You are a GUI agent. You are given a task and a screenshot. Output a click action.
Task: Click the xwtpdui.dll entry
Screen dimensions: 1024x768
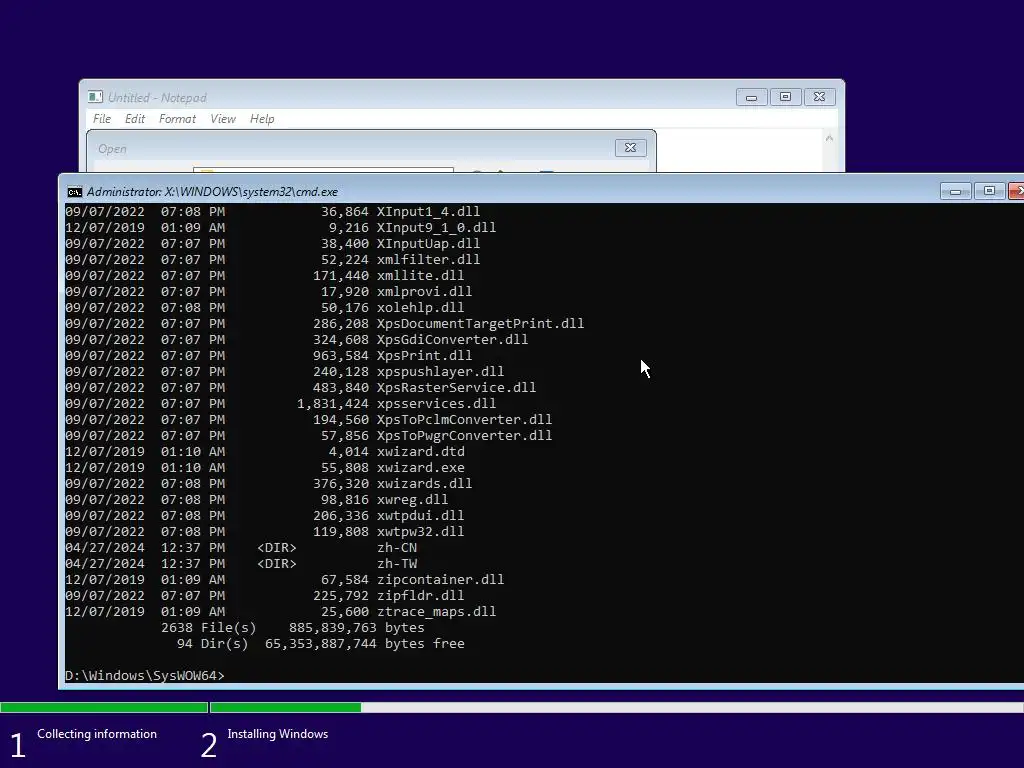[420, 515]
